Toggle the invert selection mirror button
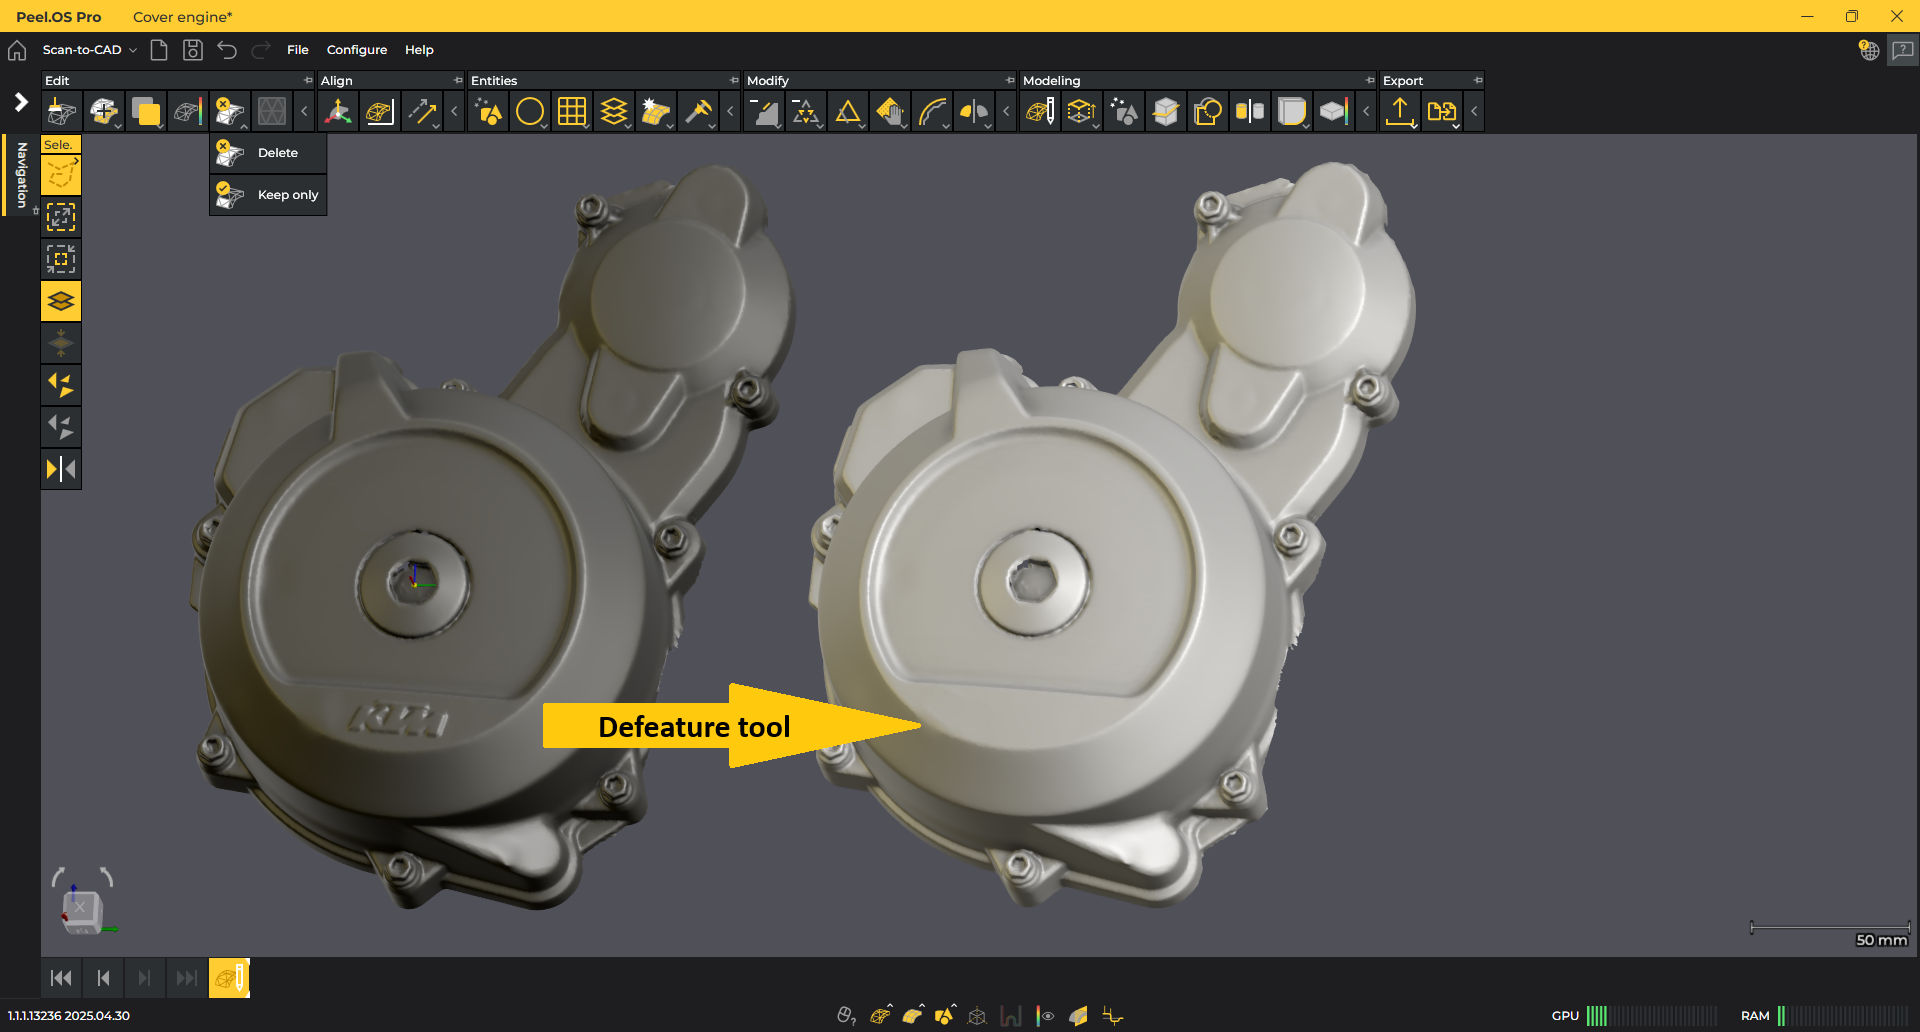This screenshot has width=1920, height=1032. [61, 469]
